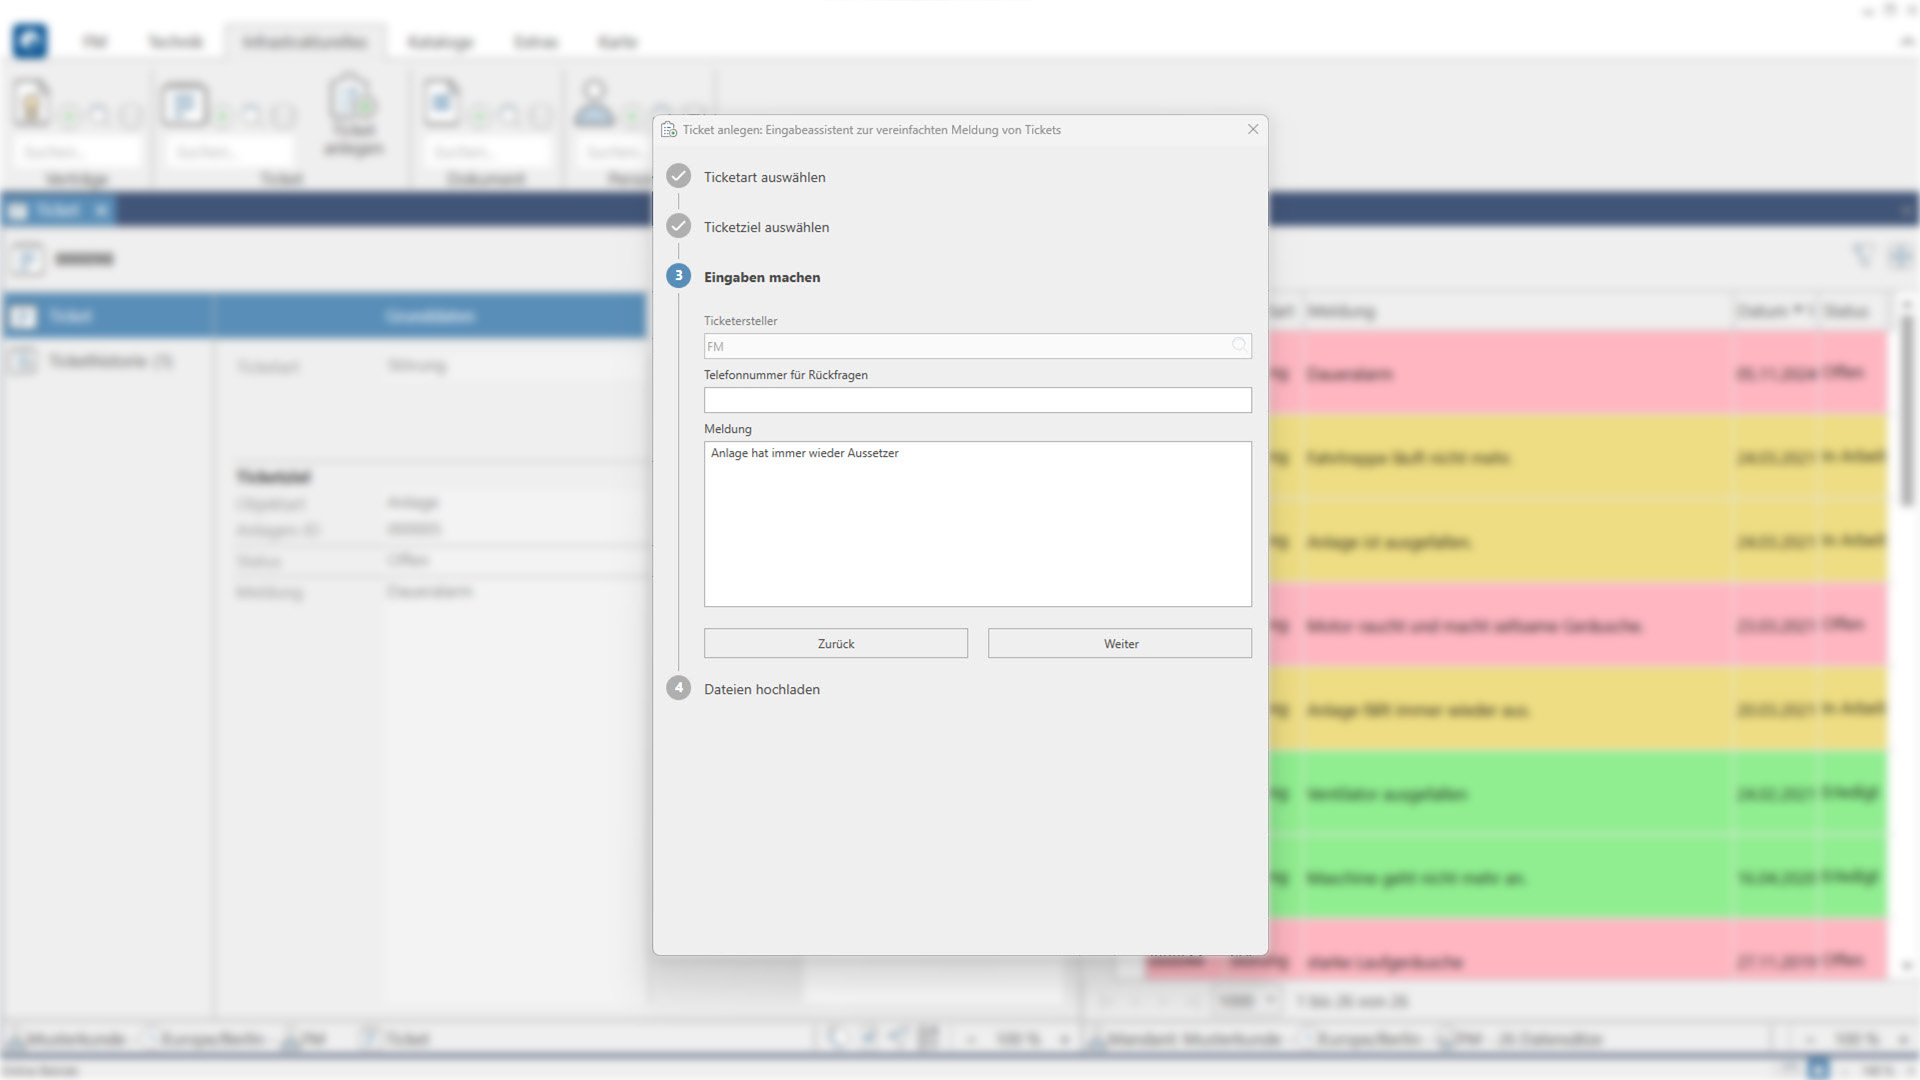1920x1080 pixels.
Task: Select the Ticketart auswählen step label
Action: point(764,177)
